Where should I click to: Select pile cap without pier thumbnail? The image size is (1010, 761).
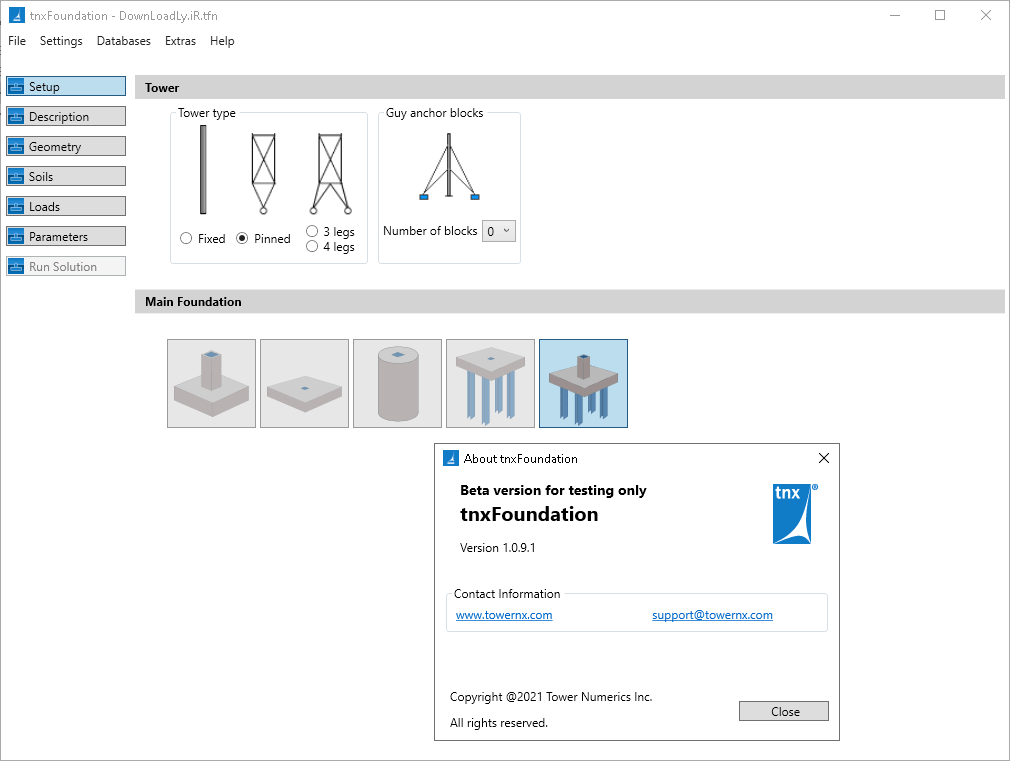(x=490, y=383)
